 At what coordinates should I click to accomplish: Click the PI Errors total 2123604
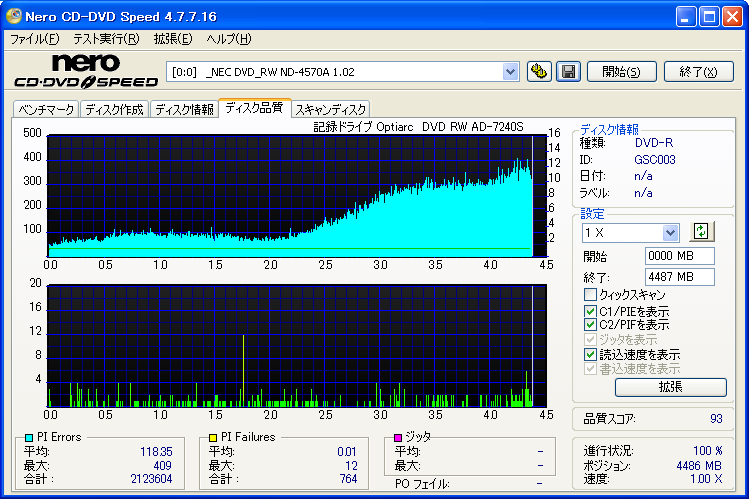(x=151, y=479)
